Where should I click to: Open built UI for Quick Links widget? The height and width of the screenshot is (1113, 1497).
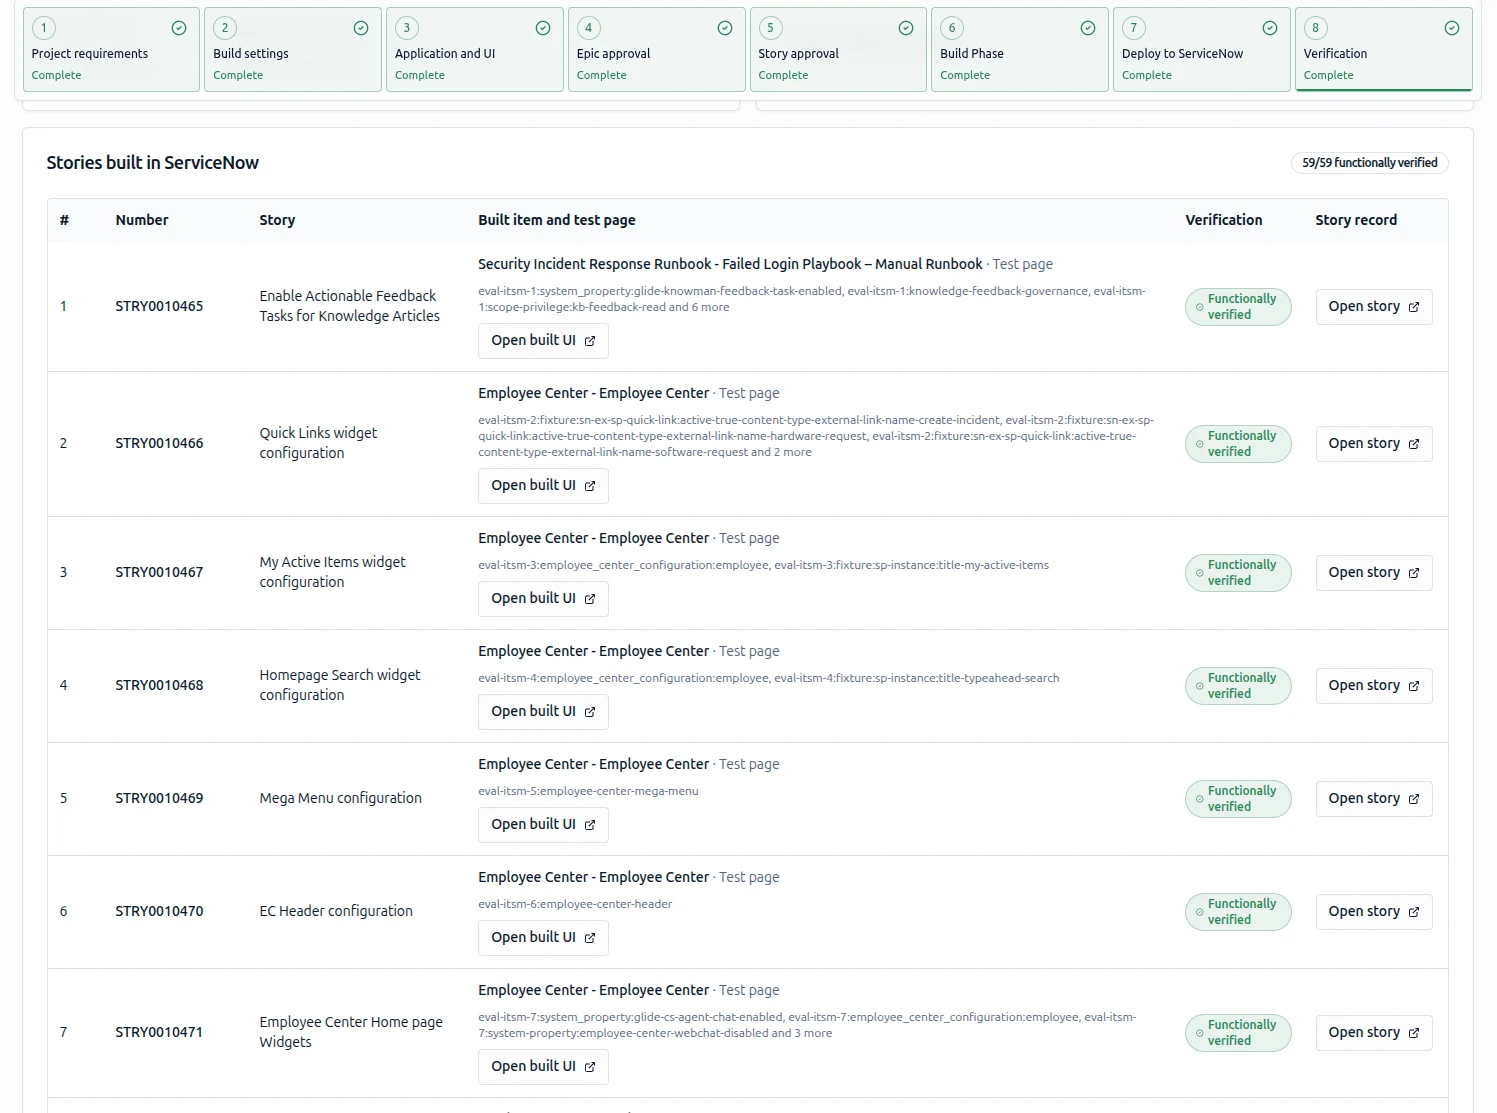coord(543,486)
